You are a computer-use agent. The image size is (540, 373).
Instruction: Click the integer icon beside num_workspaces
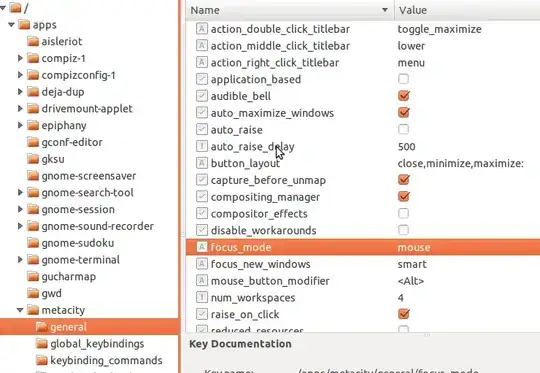[x=202, y=297]
